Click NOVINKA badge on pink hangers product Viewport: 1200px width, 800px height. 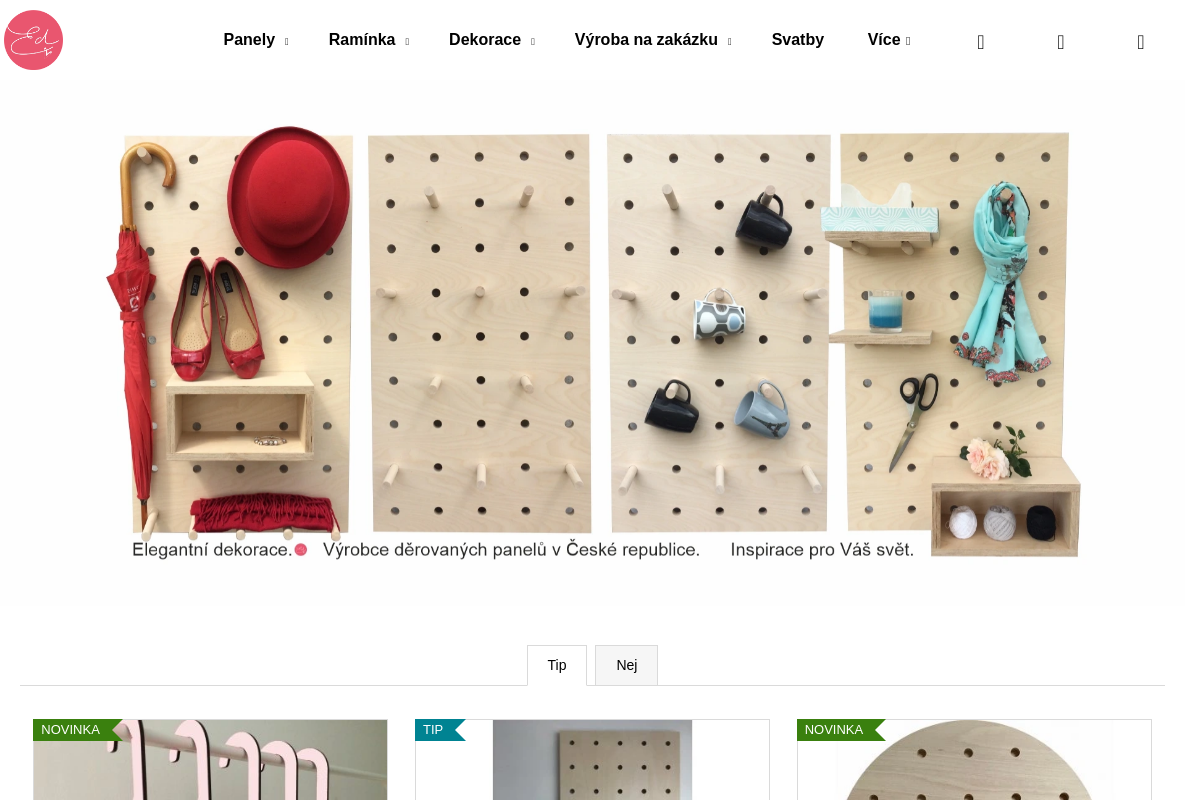[x=75, y=730]
